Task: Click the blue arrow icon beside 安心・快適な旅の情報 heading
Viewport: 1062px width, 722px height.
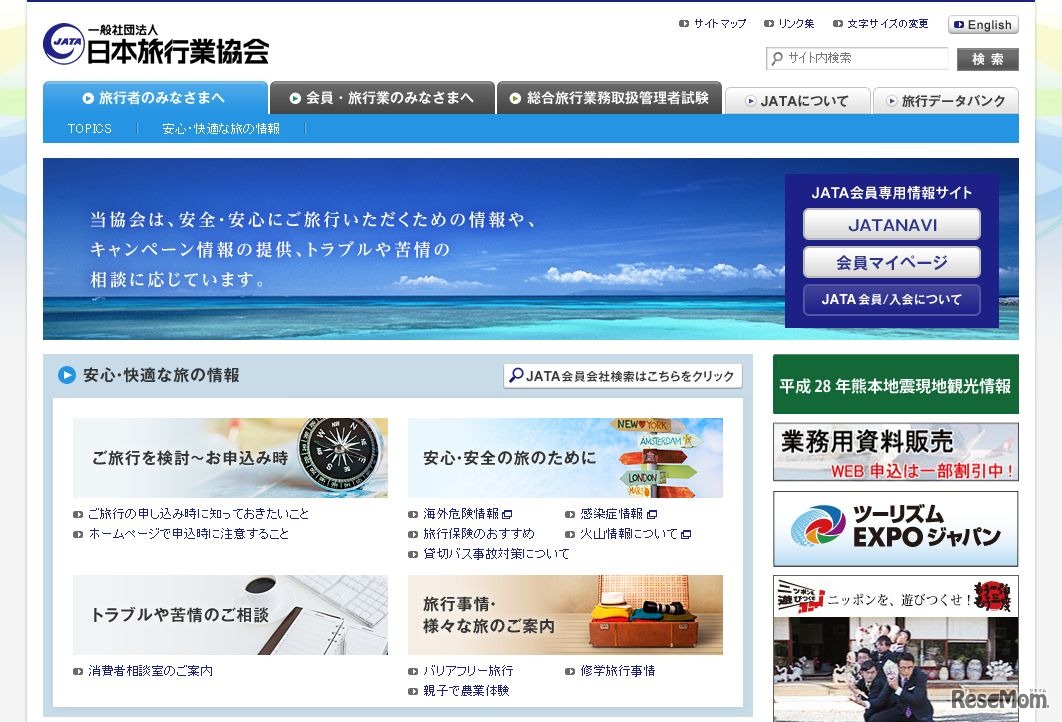Action: [x=66, y=375]
